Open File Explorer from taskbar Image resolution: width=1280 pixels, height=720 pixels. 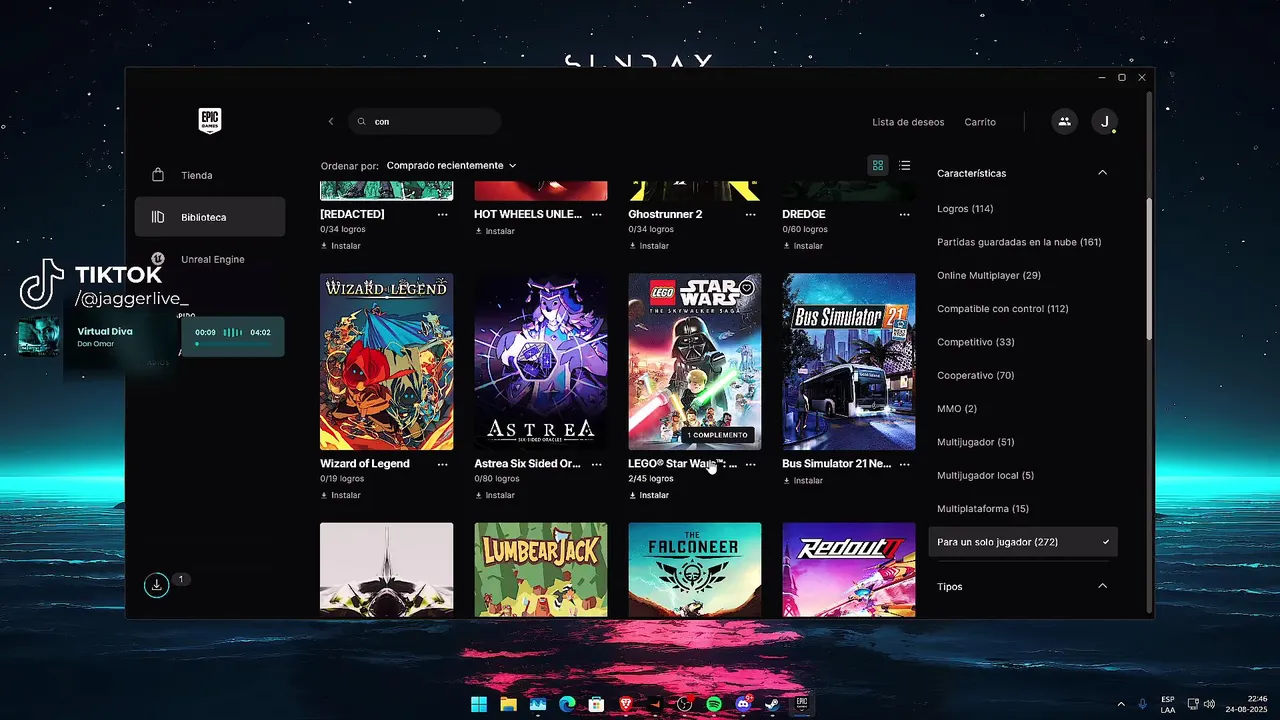pos(508,704)
